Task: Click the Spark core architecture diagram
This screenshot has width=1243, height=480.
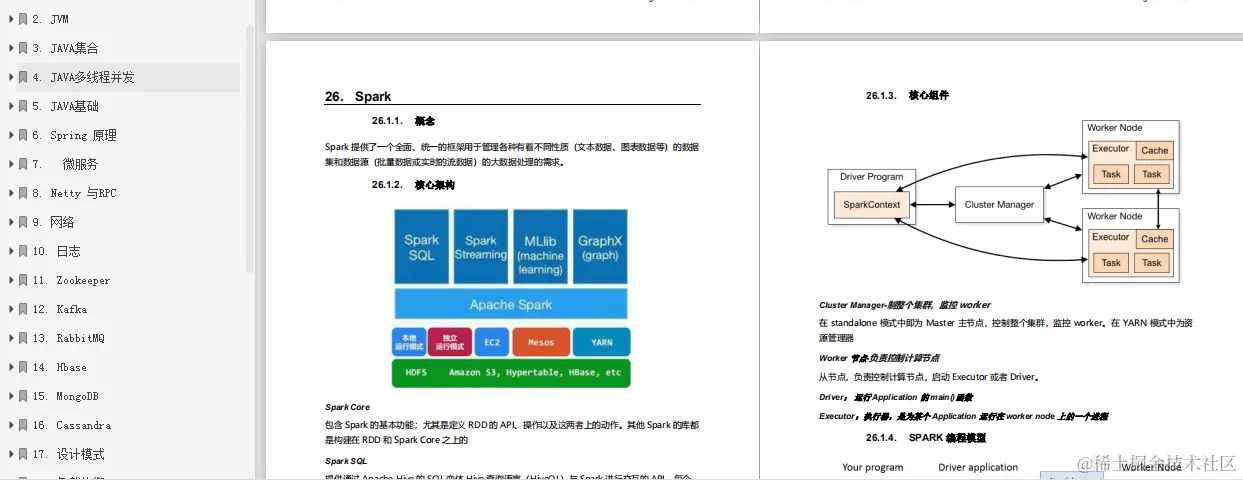Action: [x=511, y=298]
